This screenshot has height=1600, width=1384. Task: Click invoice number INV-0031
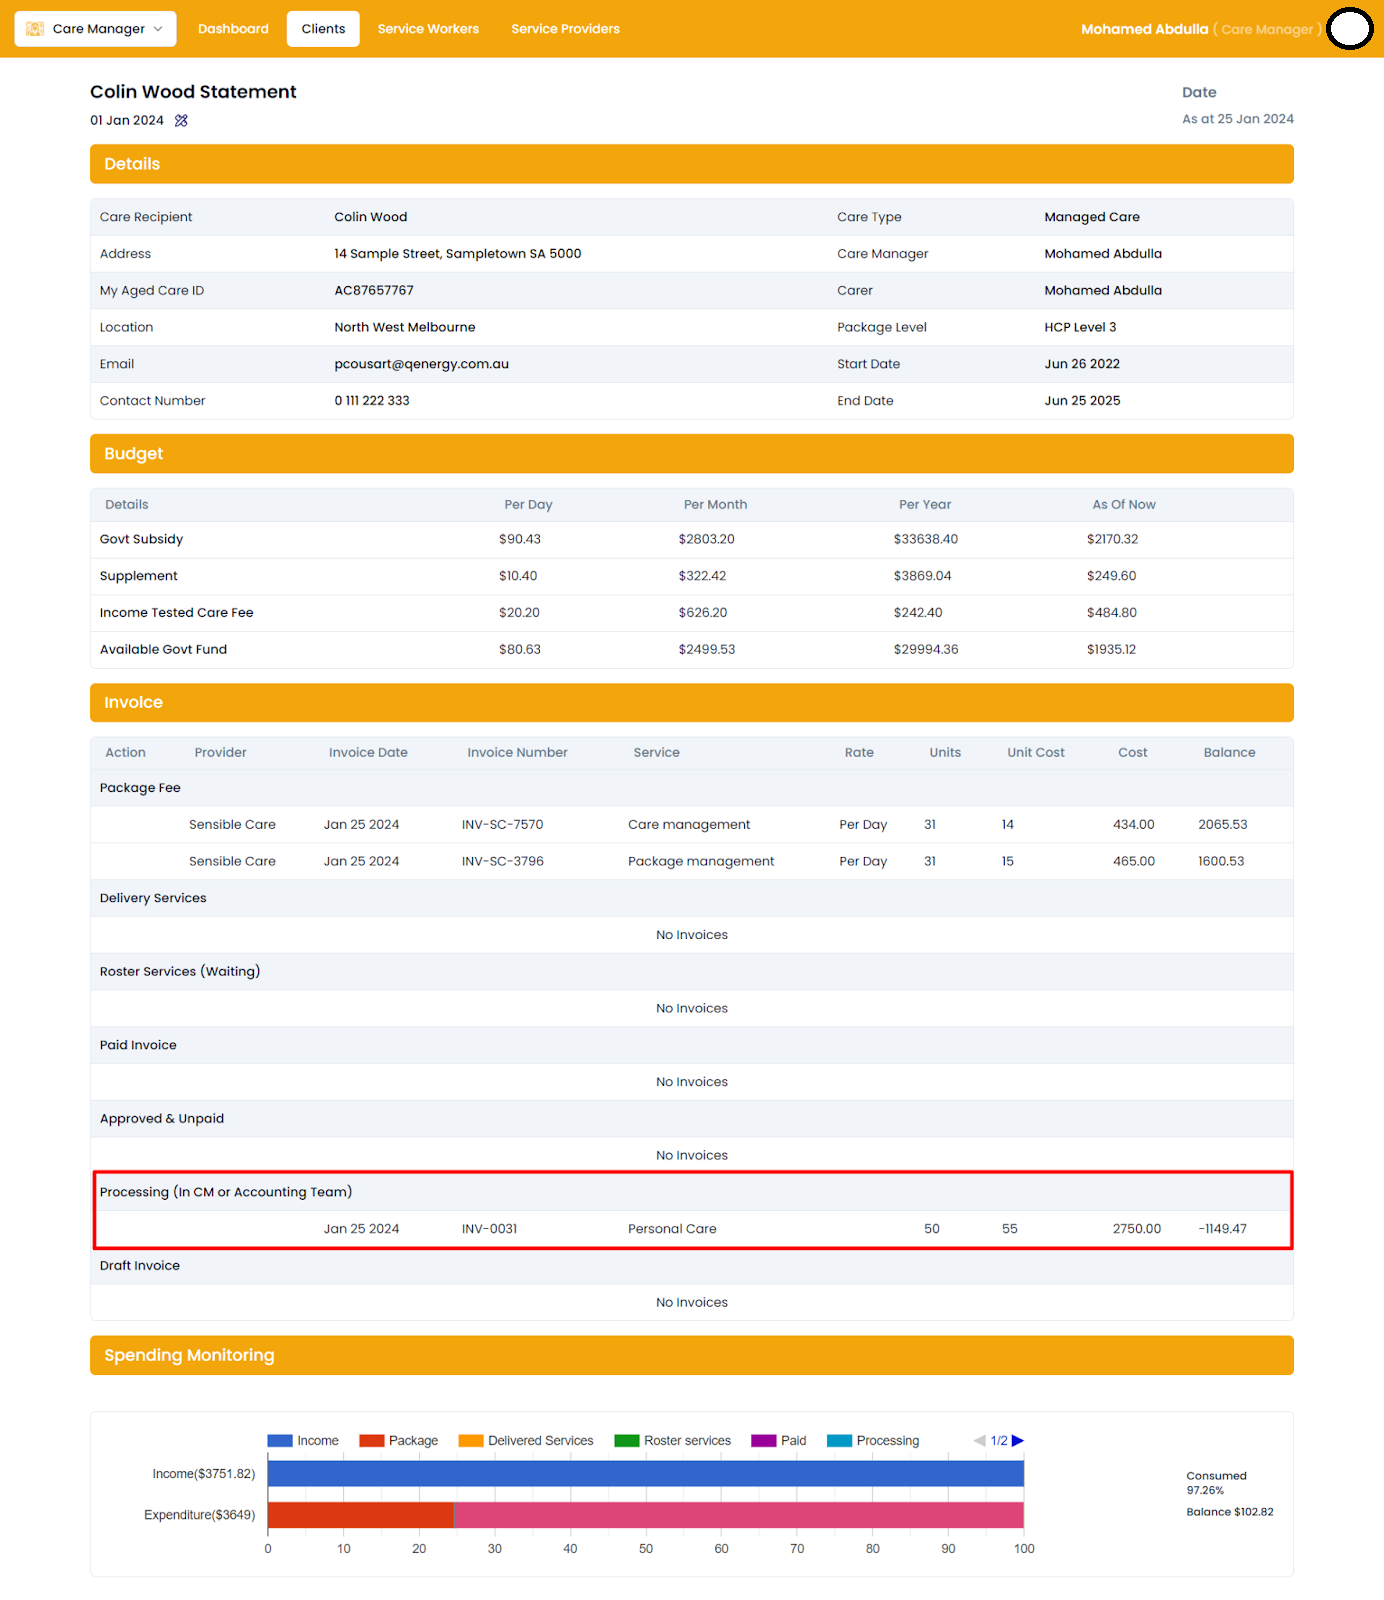pos(489,1229)
